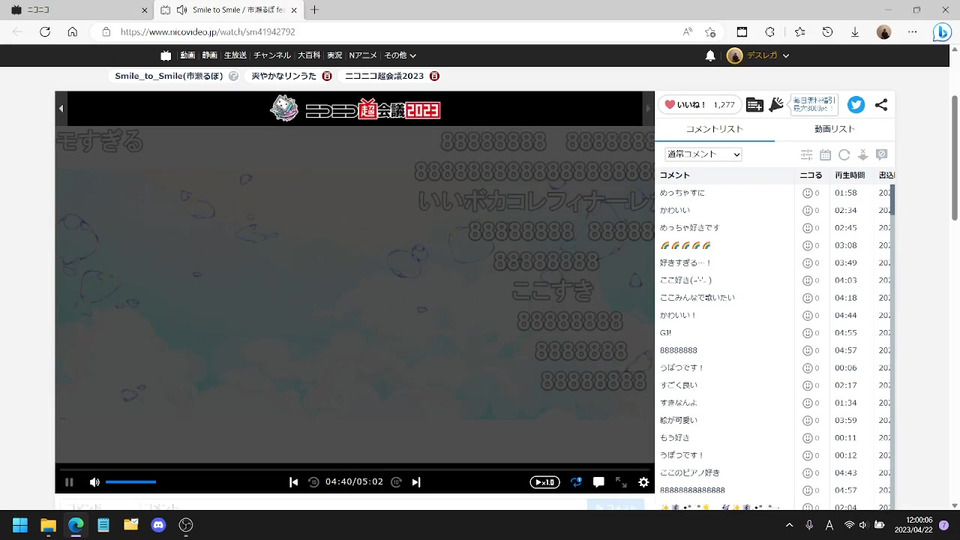Viewport: 960px width, 540px height.
Task: Open 実況 in site navigation
Action: (334, 55)
